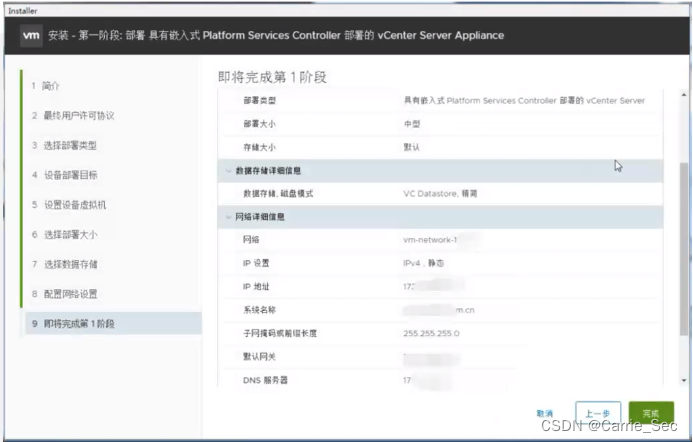Click the scrollbar up arrow
The width and height of the screenshot is (693, 442).
tap(684, 95)
